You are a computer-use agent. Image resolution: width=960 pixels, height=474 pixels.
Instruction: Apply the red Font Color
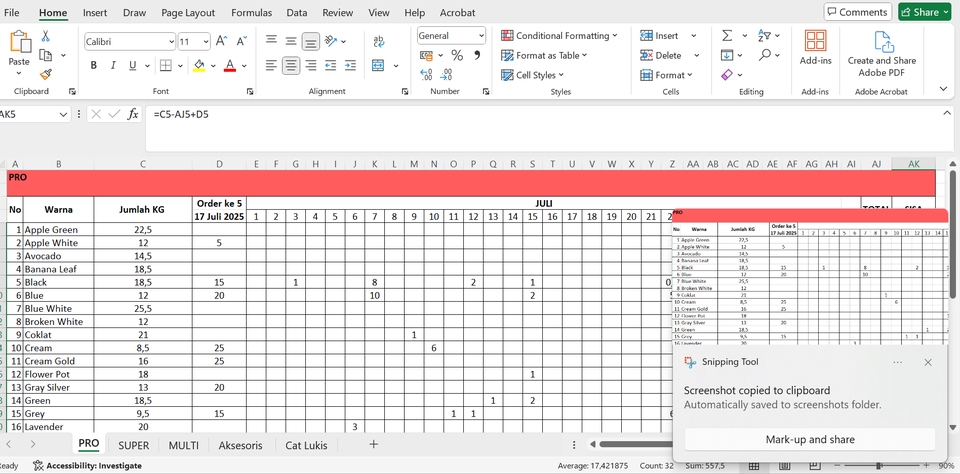coord(230,66)
